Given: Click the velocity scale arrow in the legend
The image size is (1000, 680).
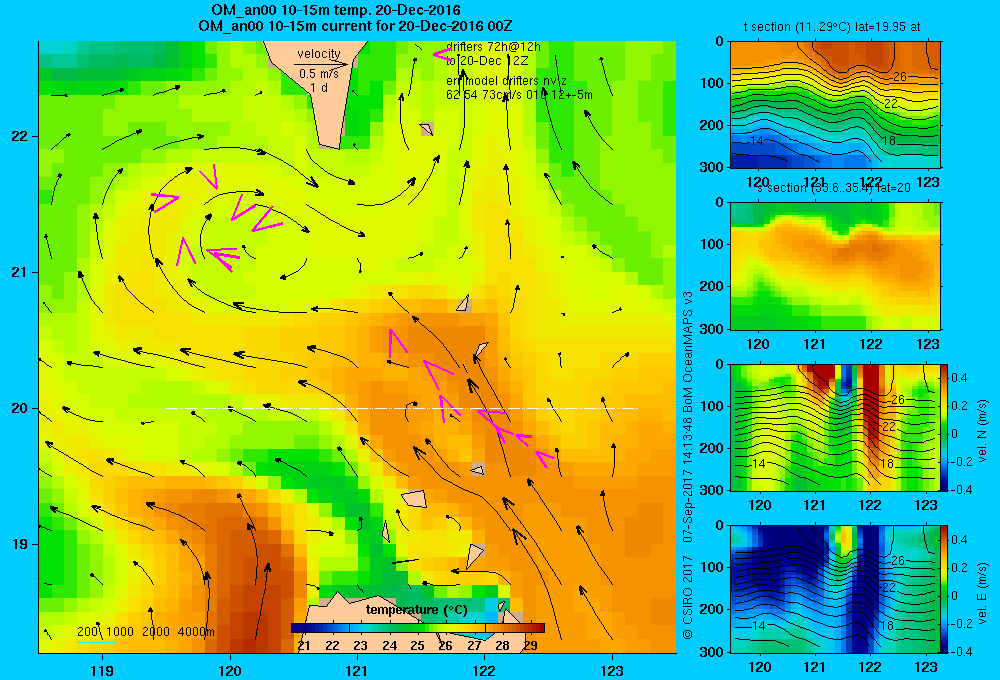Looking at the screenshot, I should pyautogui.click(x=321, y=64).
